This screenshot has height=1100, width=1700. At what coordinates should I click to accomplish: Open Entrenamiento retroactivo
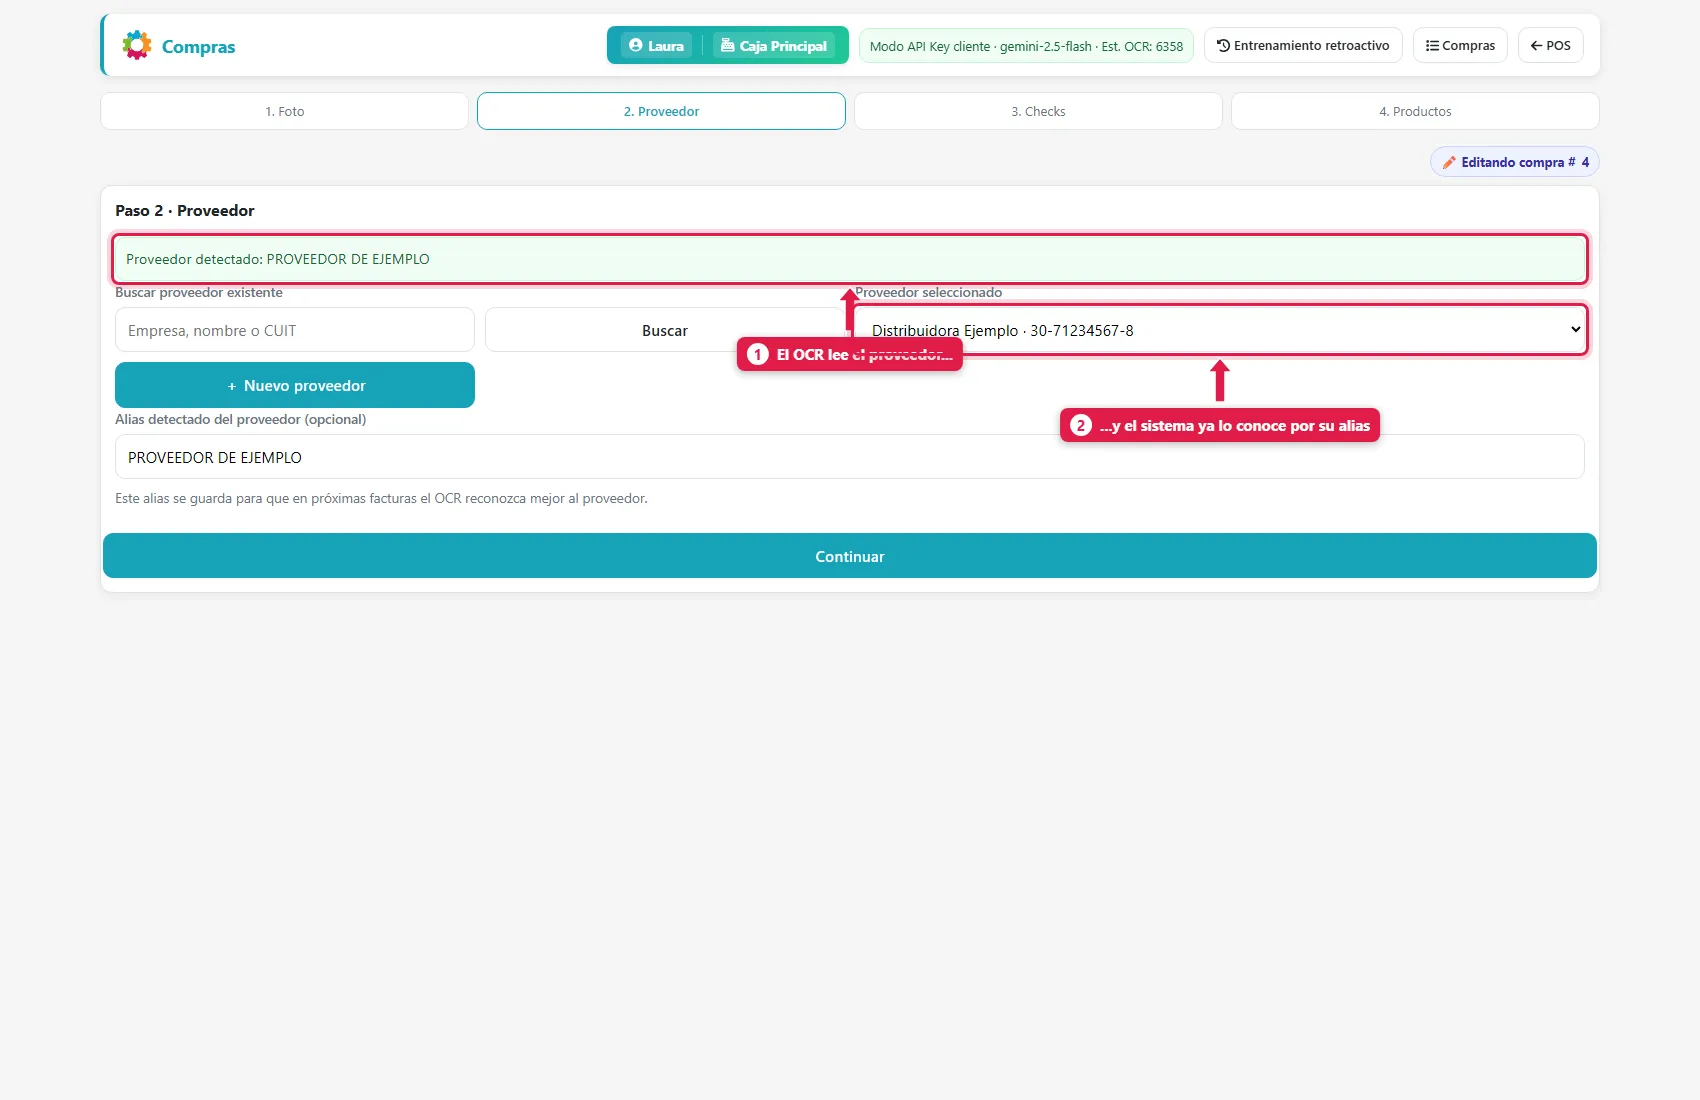pyautogui.click(x=1303, y=45)
